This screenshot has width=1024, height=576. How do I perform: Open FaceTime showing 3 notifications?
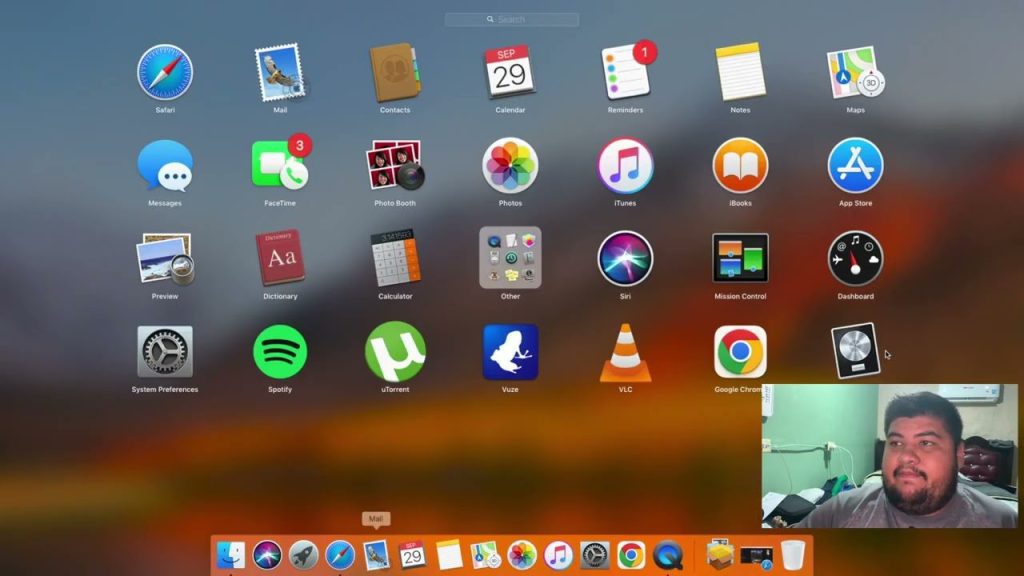point(280,166)
